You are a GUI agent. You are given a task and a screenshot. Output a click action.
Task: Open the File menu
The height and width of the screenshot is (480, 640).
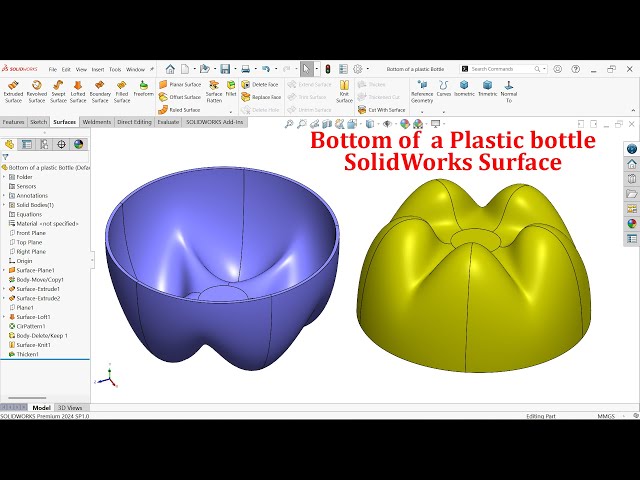coord(53,69)
